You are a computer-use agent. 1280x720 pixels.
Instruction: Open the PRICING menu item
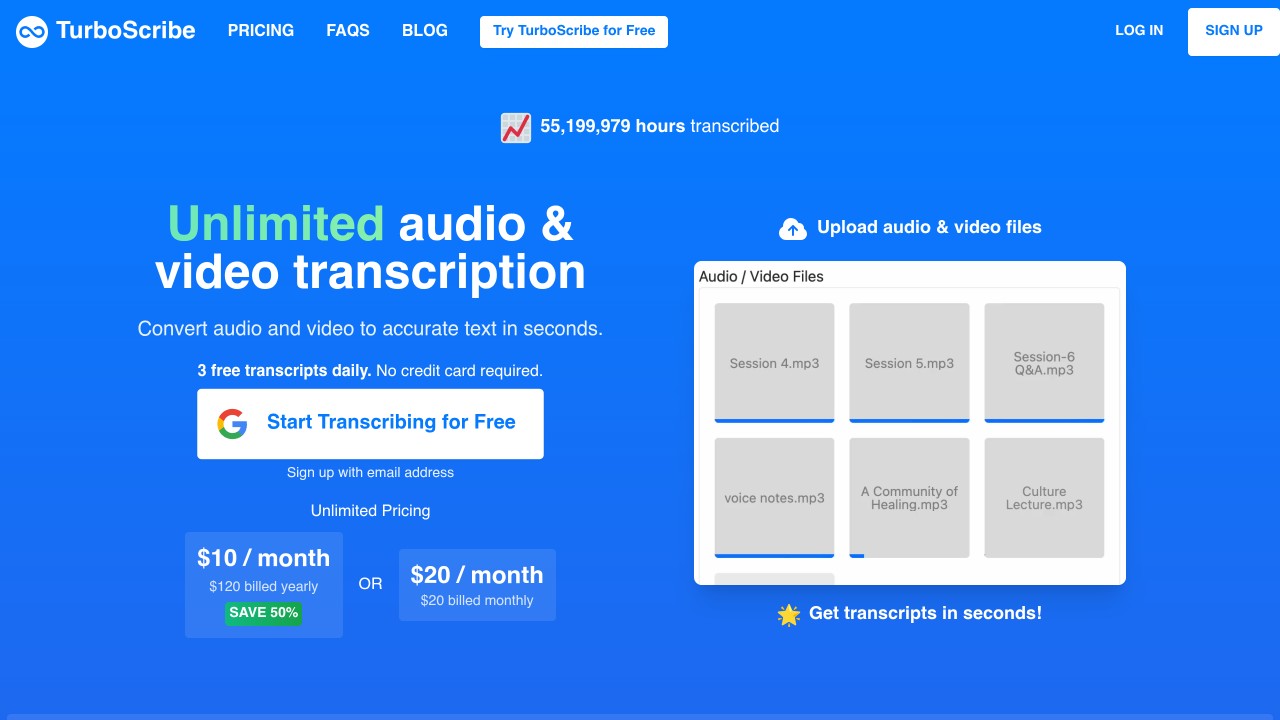pyautogui.click(x=261, y=31)
